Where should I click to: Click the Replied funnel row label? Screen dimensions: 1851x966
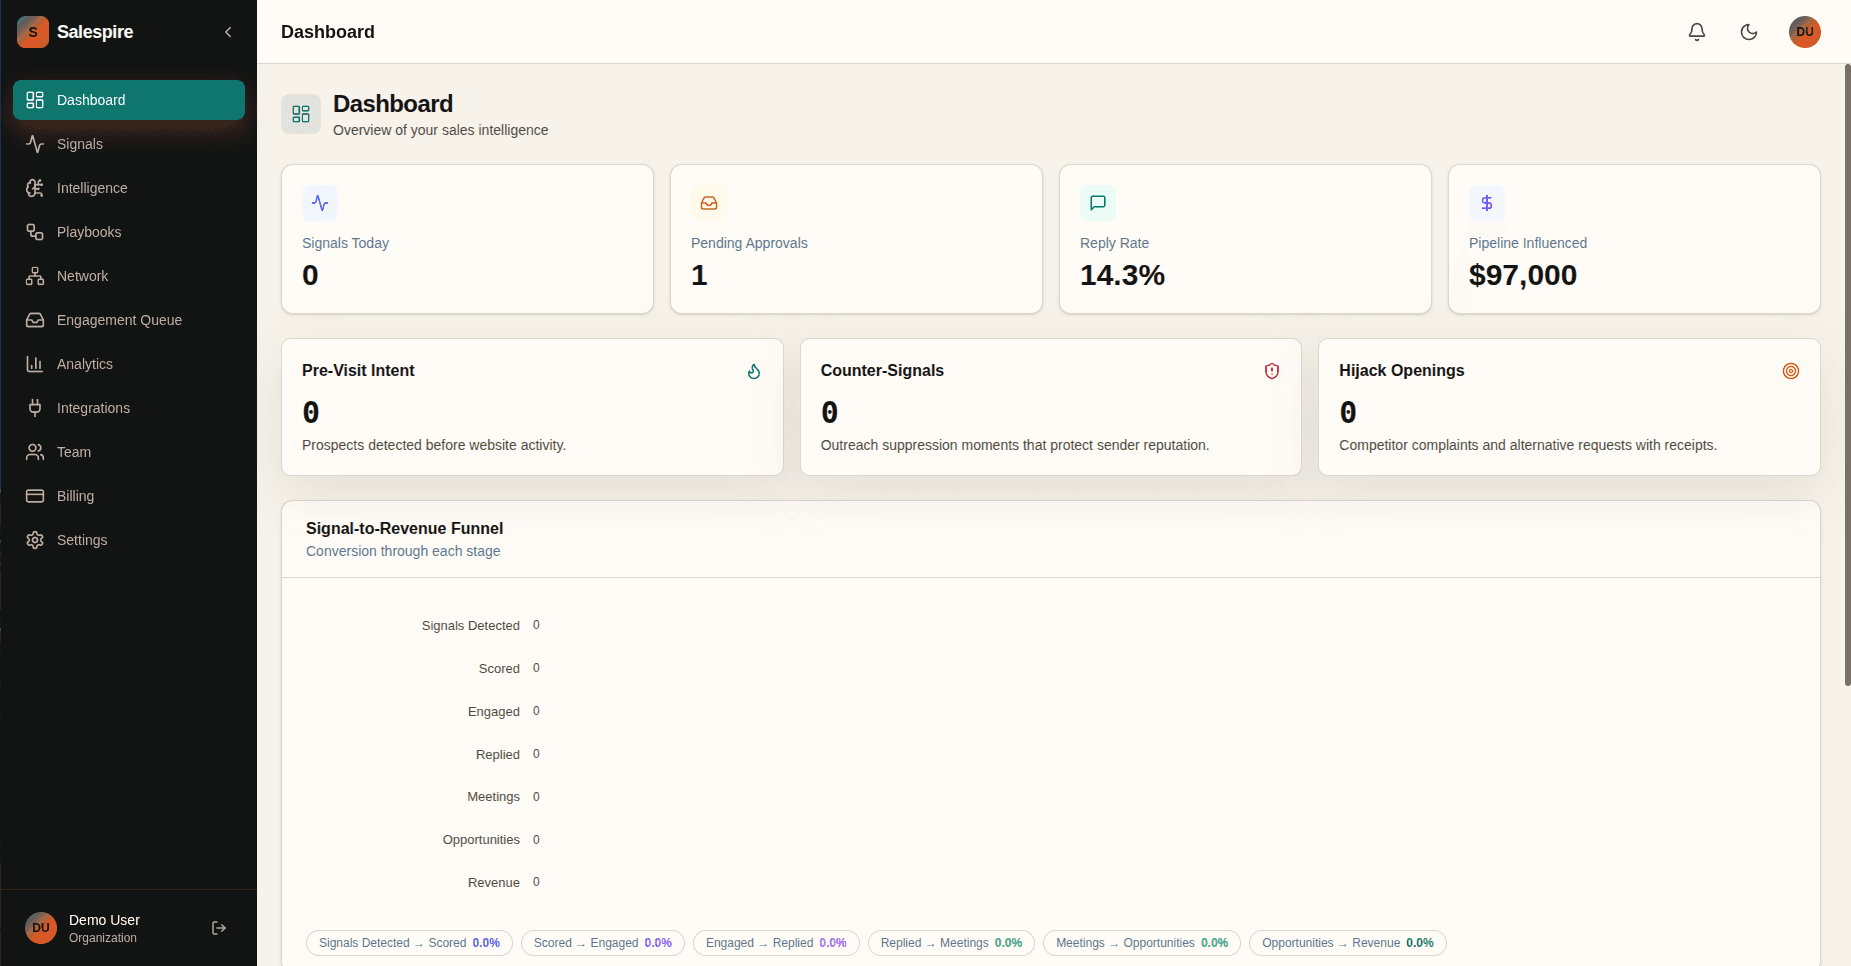[x=498, y=755]
